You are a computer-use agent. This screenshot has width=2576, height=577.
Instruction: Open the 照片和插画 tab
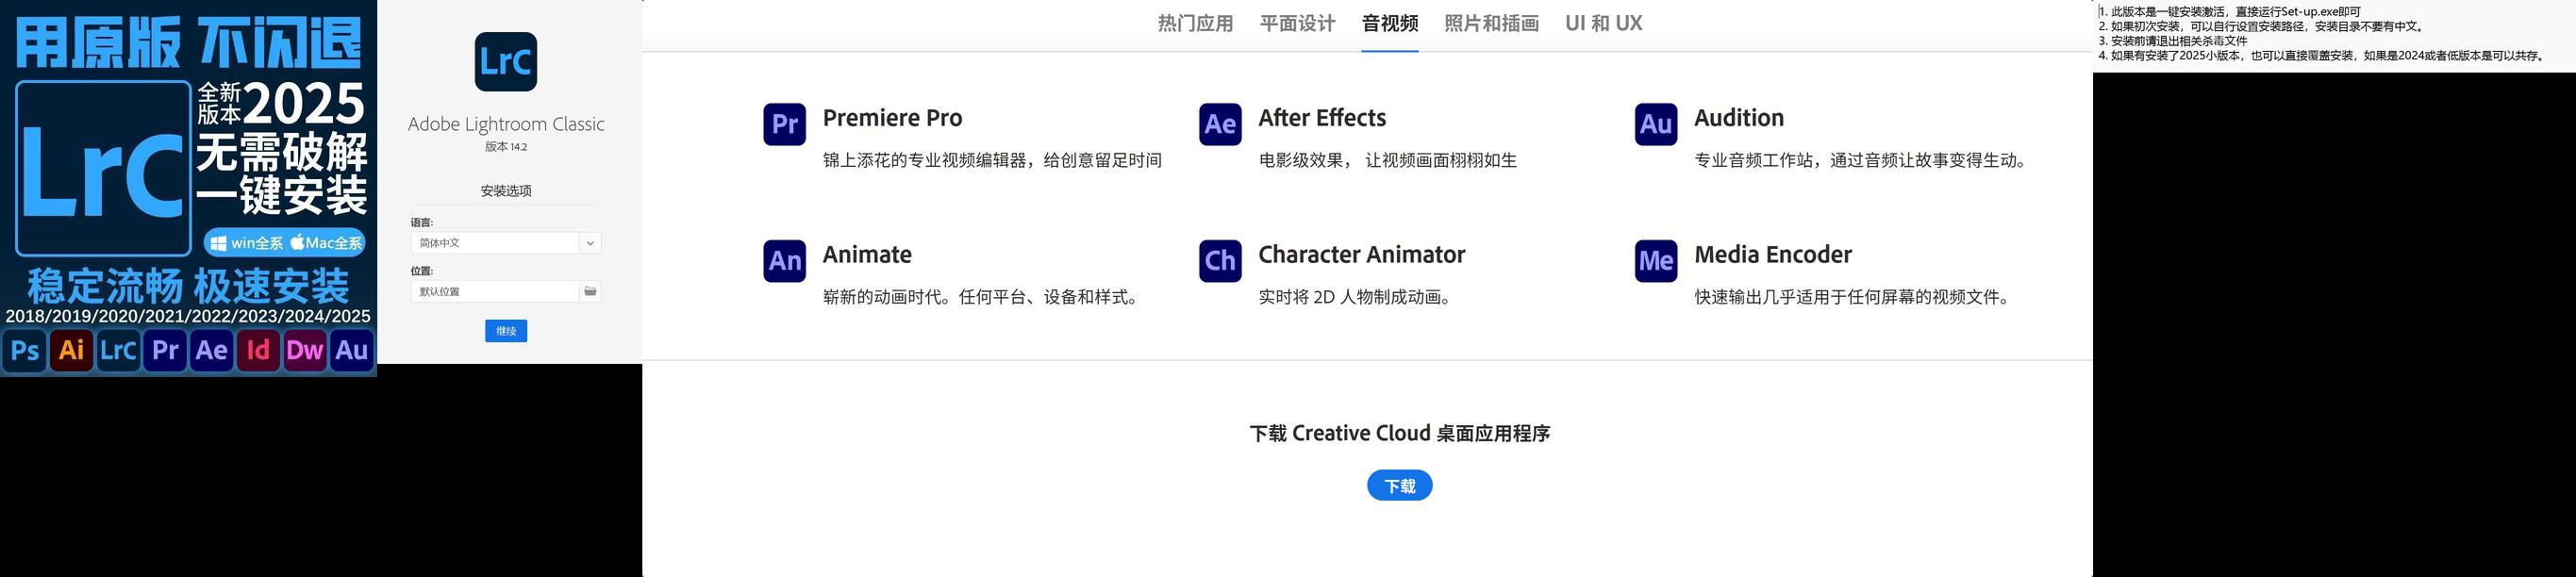tap(1491, 23)
